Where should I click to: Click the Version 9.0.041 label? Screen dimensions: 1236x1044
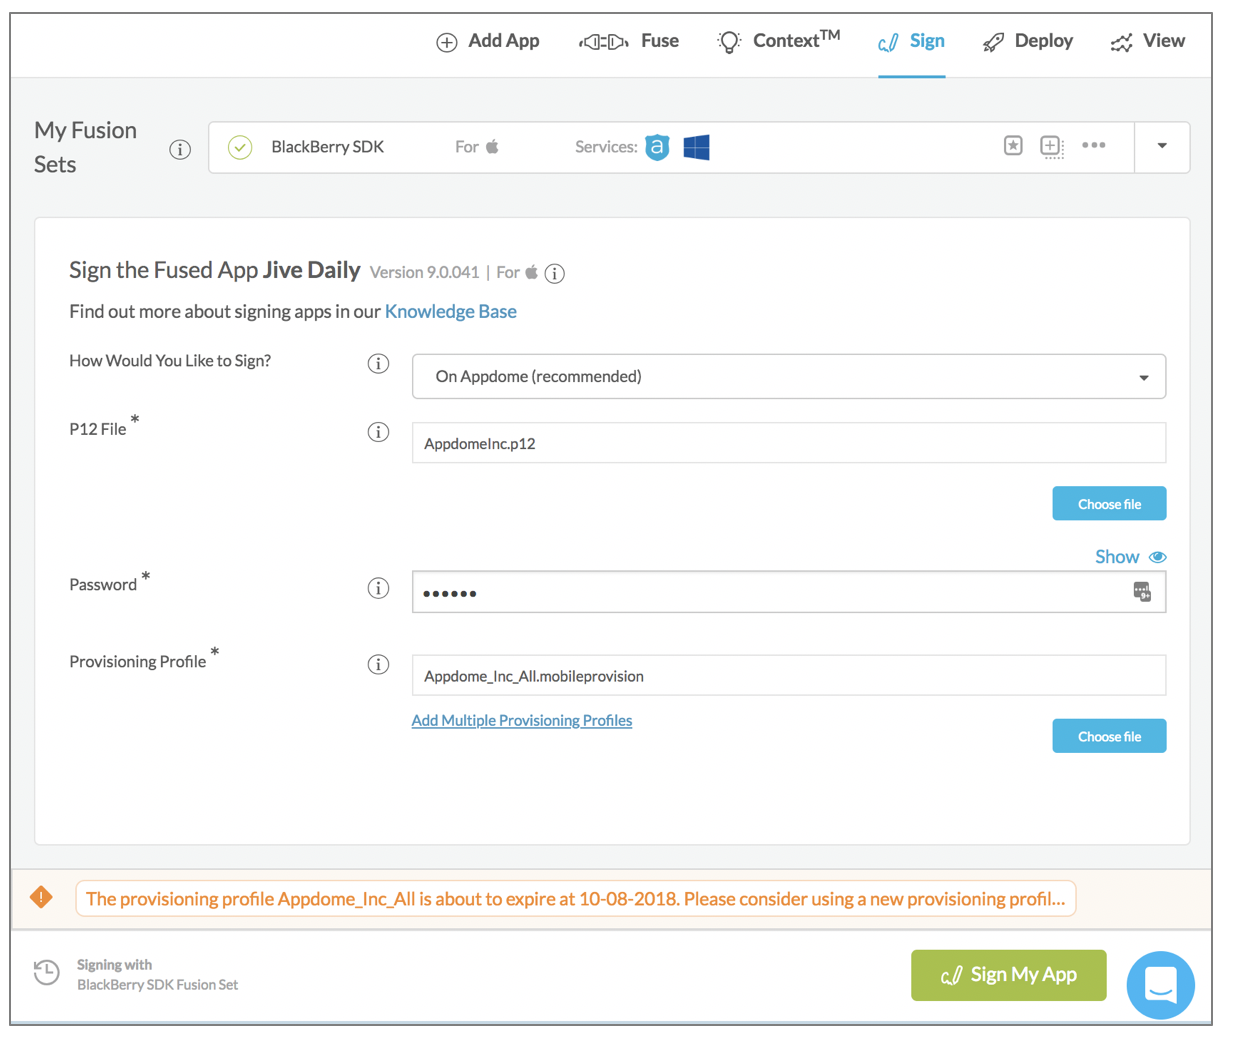[424, 272]
